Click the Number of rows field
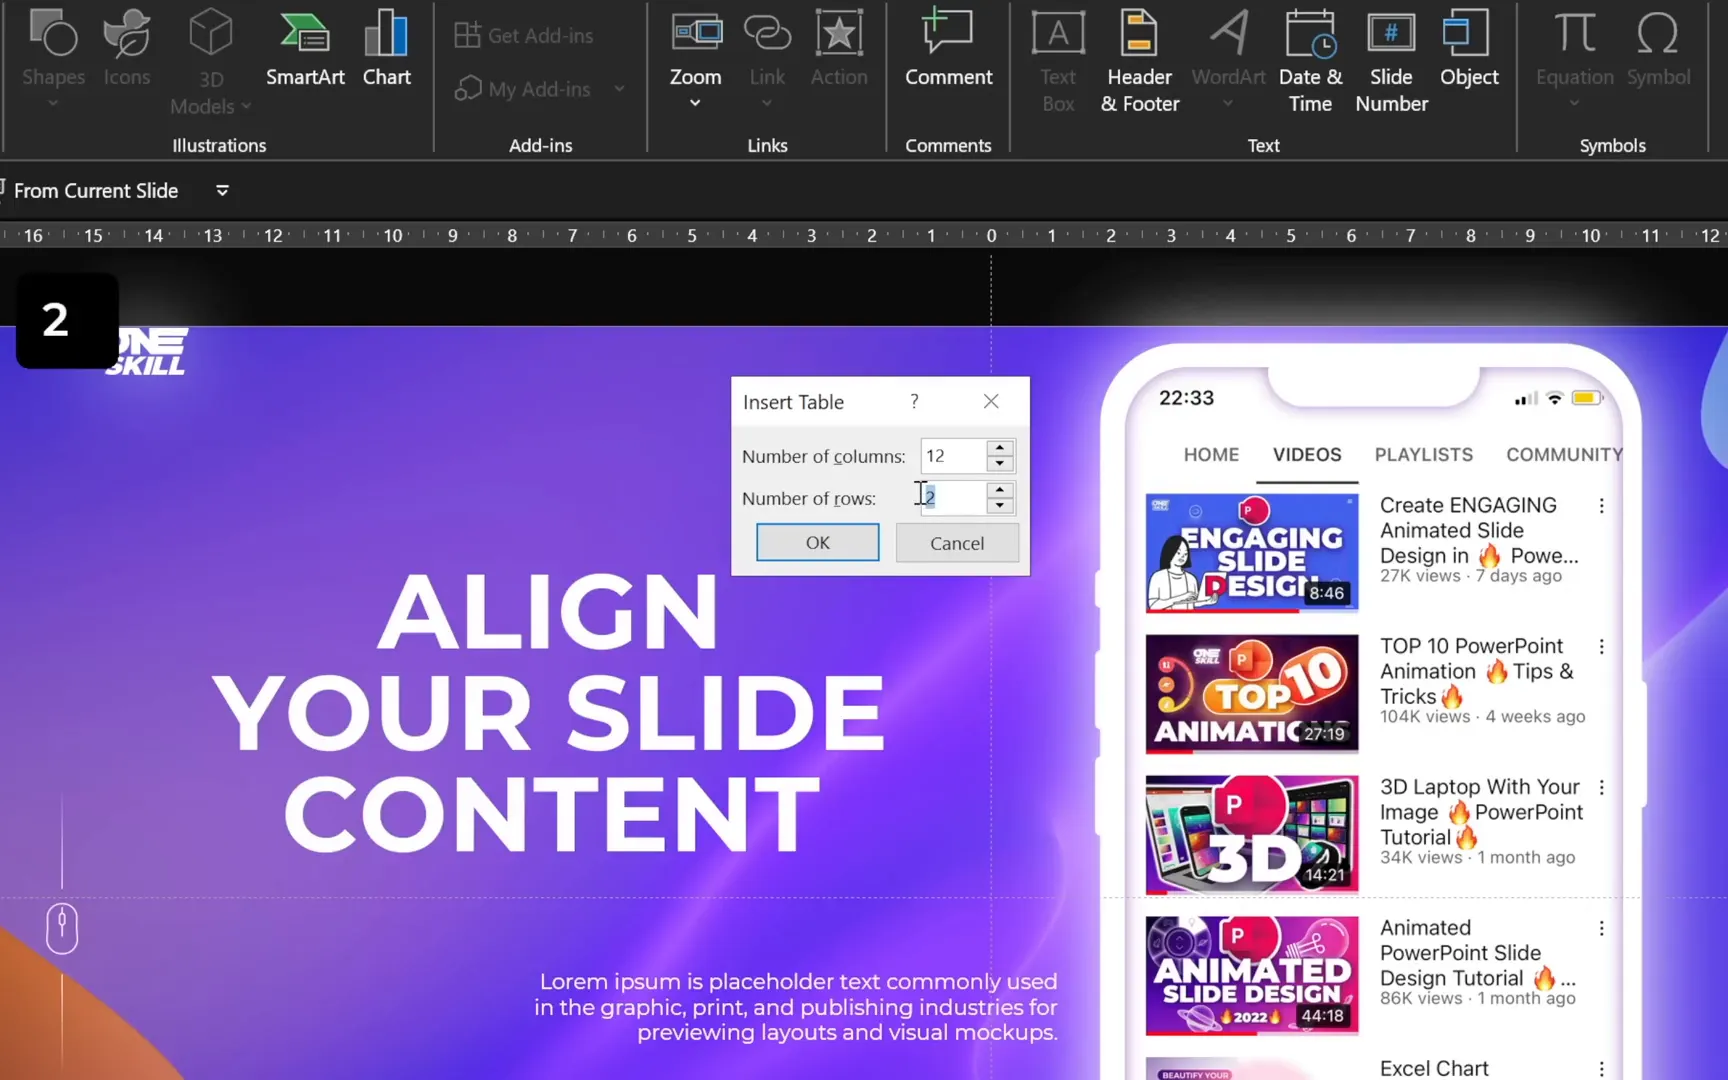 point(953,497)
